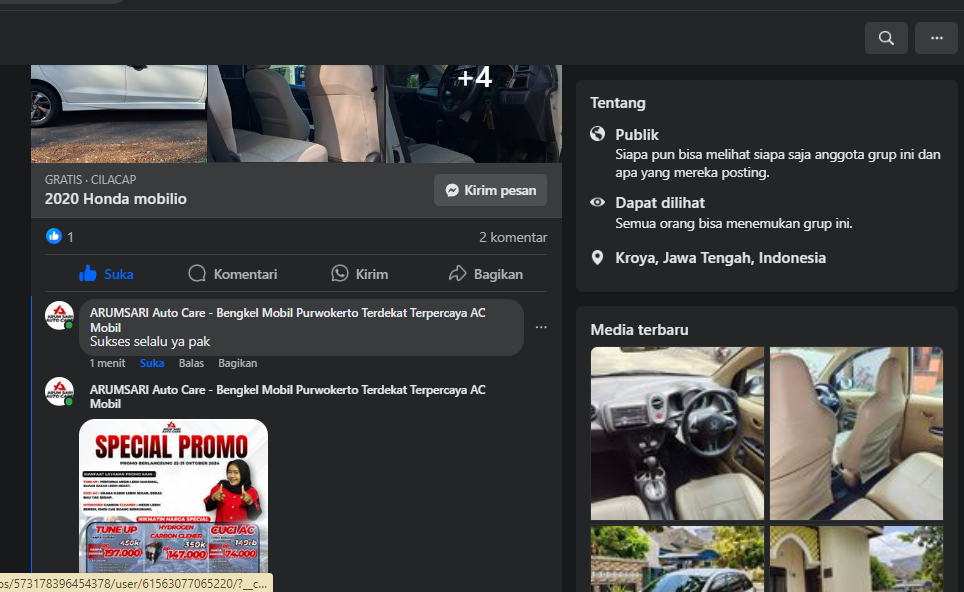
Task: Open ARUMSARI Auto Care name on second comment
Action: [x=288, y=397]
